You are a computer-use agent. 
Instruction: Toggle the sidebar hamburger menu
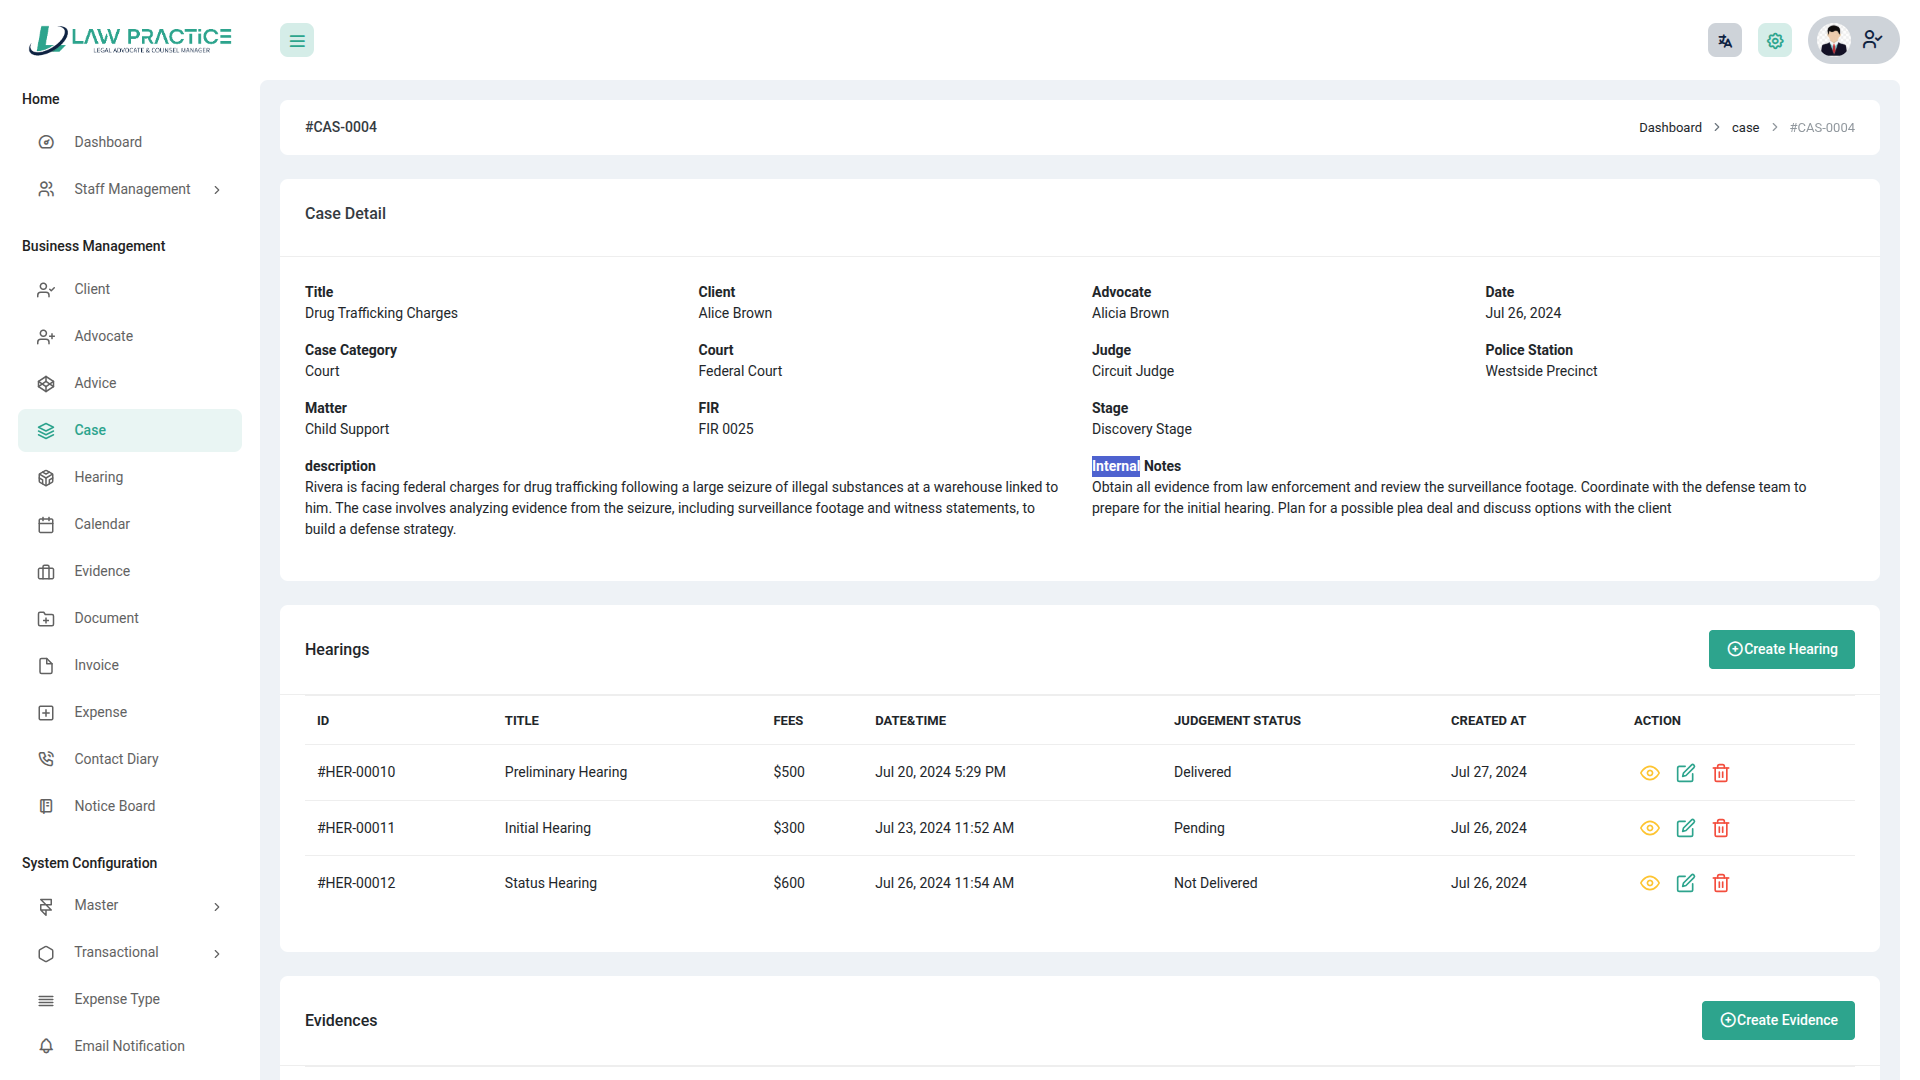pos(297,41)
